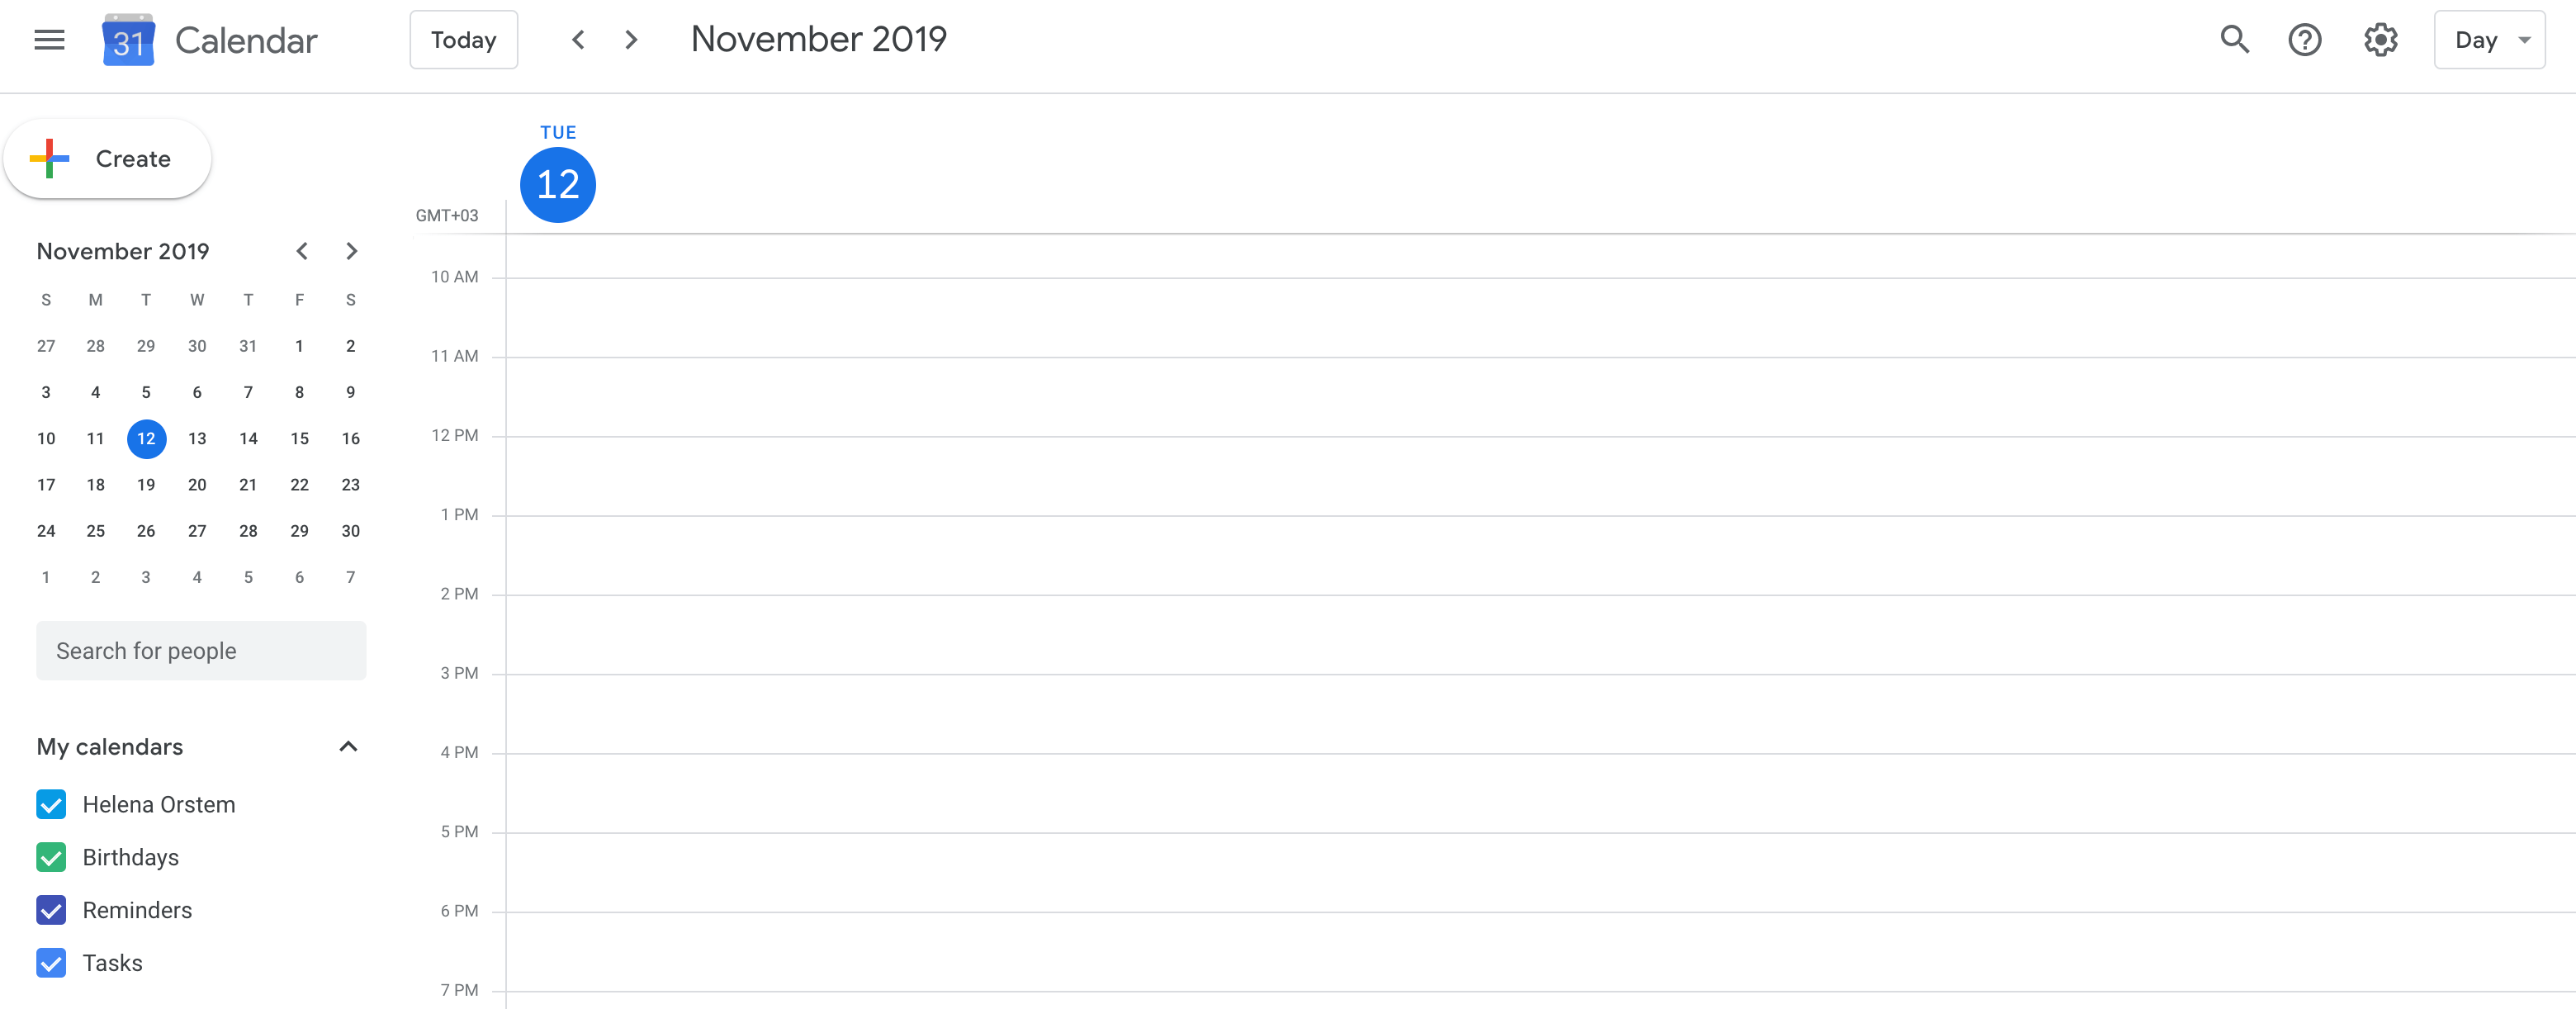Click the 2 PM time slot
Image resolution: width=2576 pixels, height=1009 pixels.
[x=1540, y=634]
